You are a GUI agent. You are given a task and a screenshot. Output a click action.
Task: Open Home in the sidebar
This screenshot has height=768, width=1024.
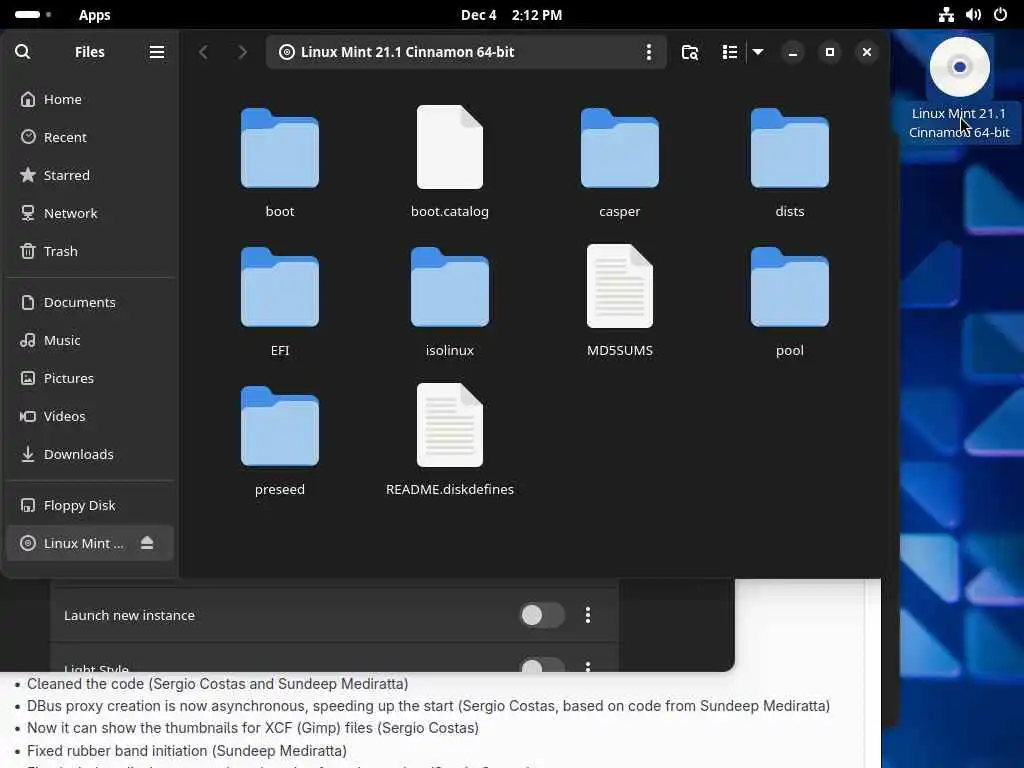coord(90,99)
